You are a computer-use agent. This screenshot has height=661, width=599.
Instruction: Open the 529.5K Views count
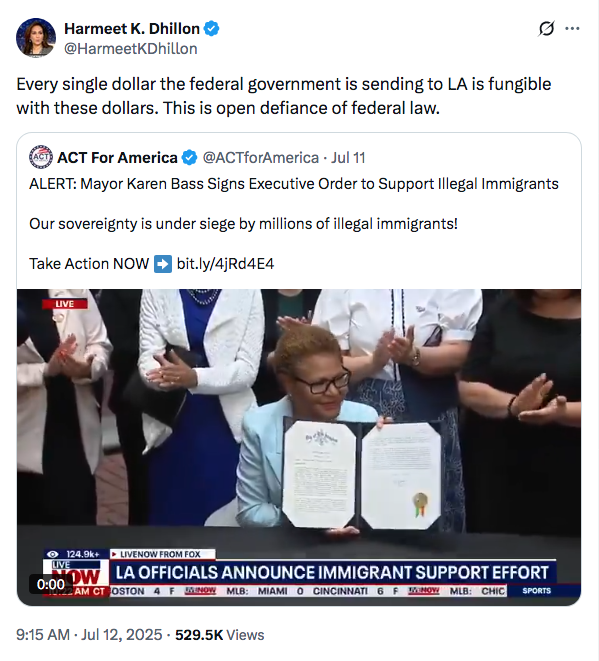click(x=220, y=635)
